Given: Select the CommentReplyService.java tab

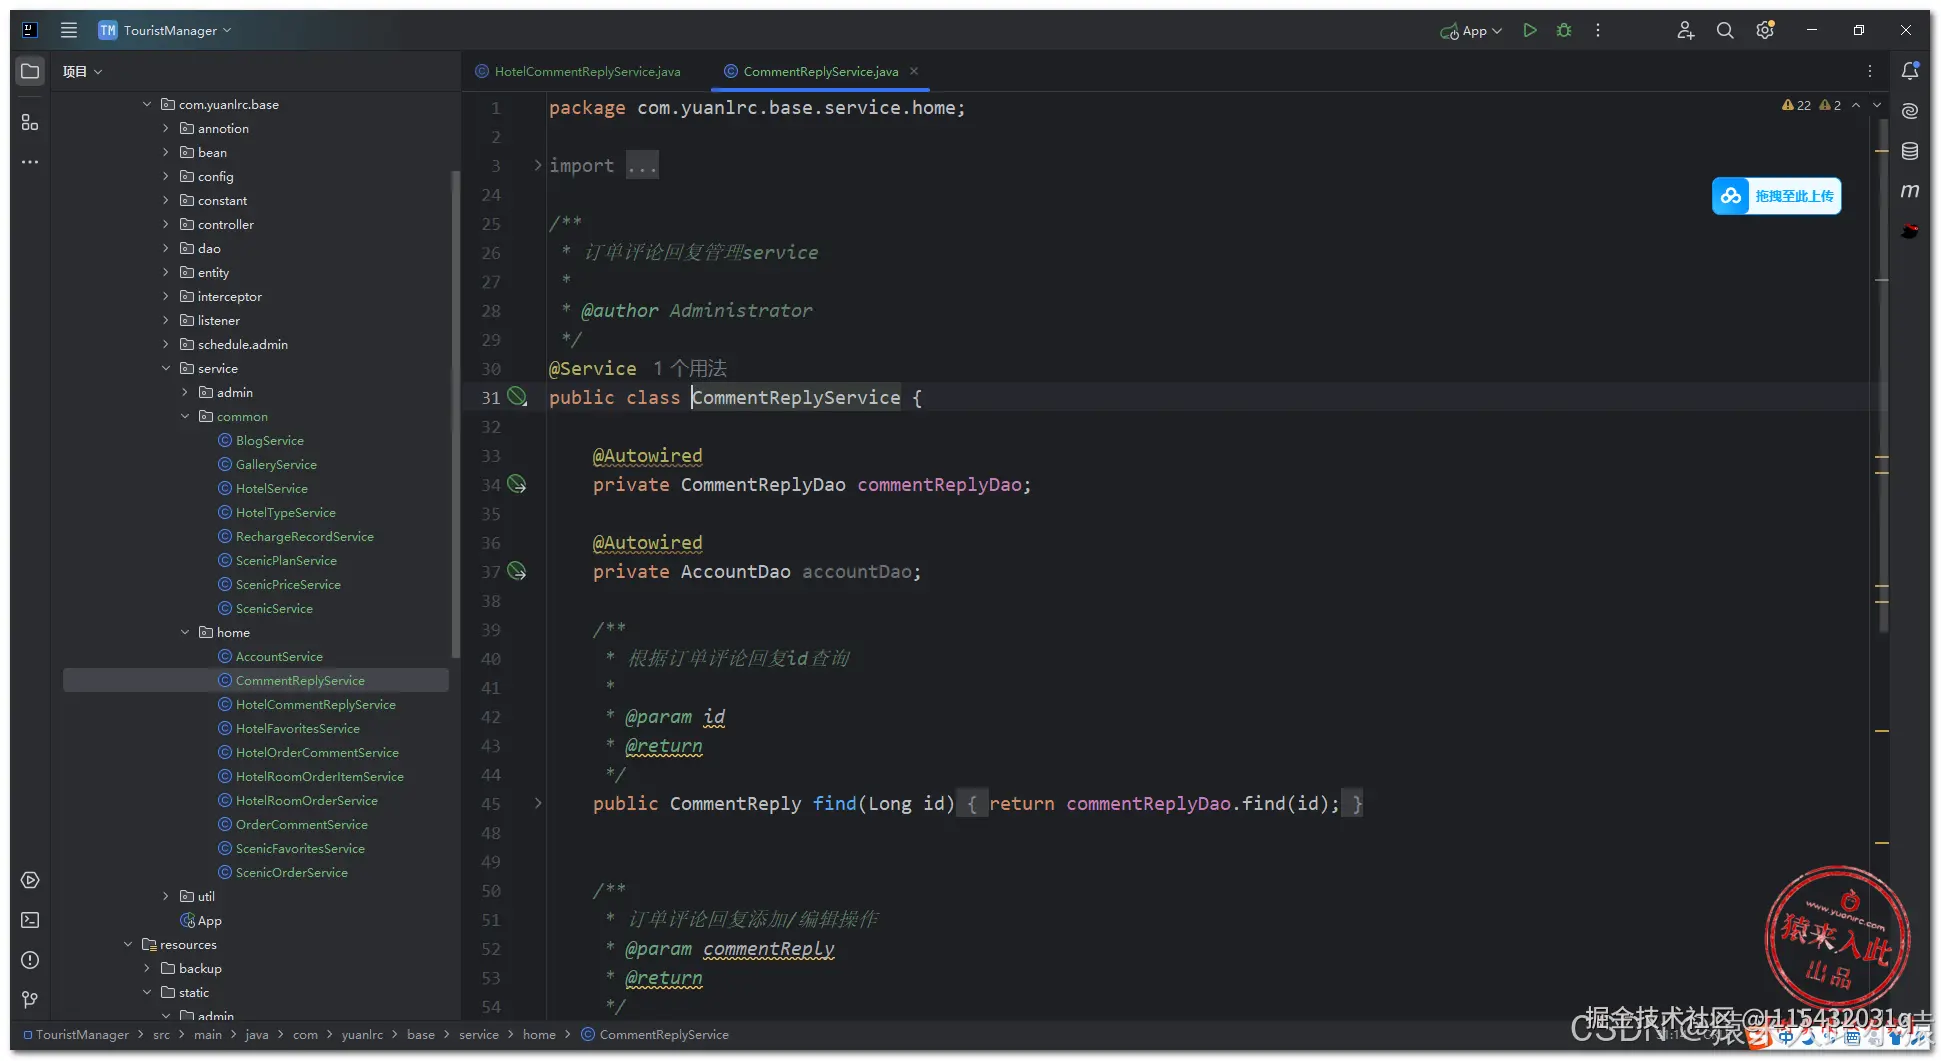Looking at the screenshot, I should point(821,71).
